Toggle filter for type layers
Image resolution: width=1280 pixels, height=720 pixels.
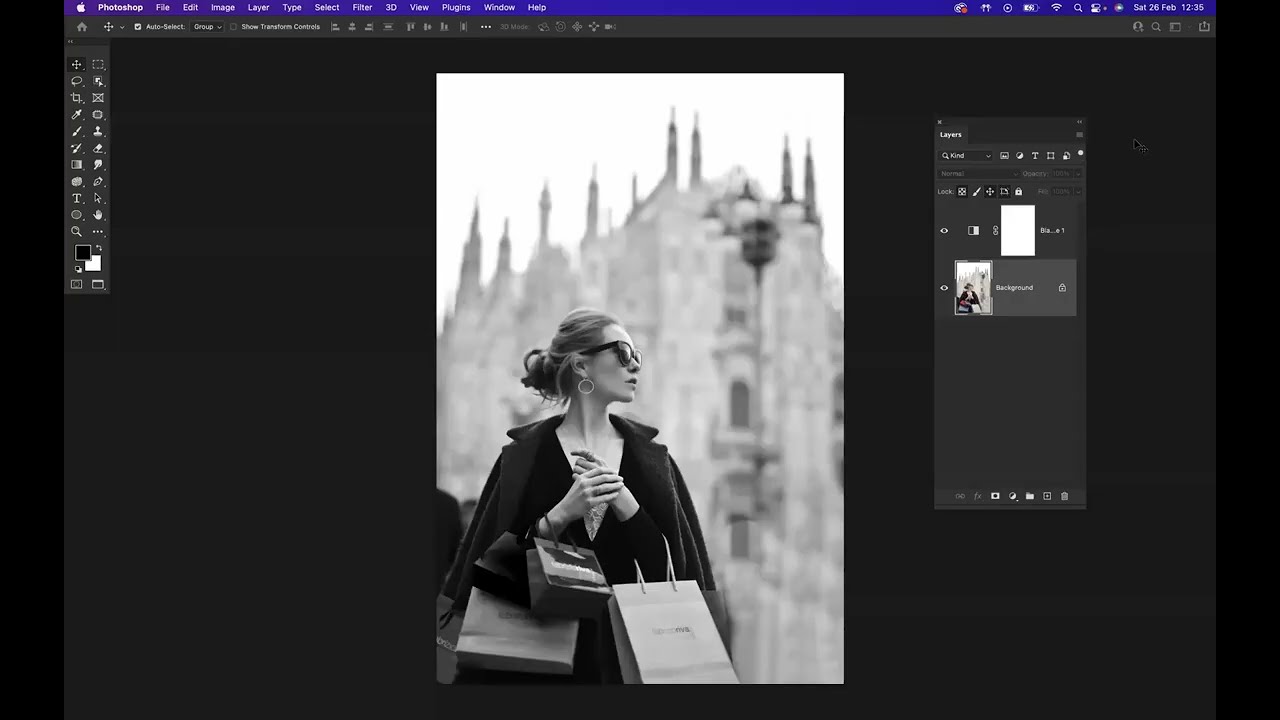click(1035, 156)
